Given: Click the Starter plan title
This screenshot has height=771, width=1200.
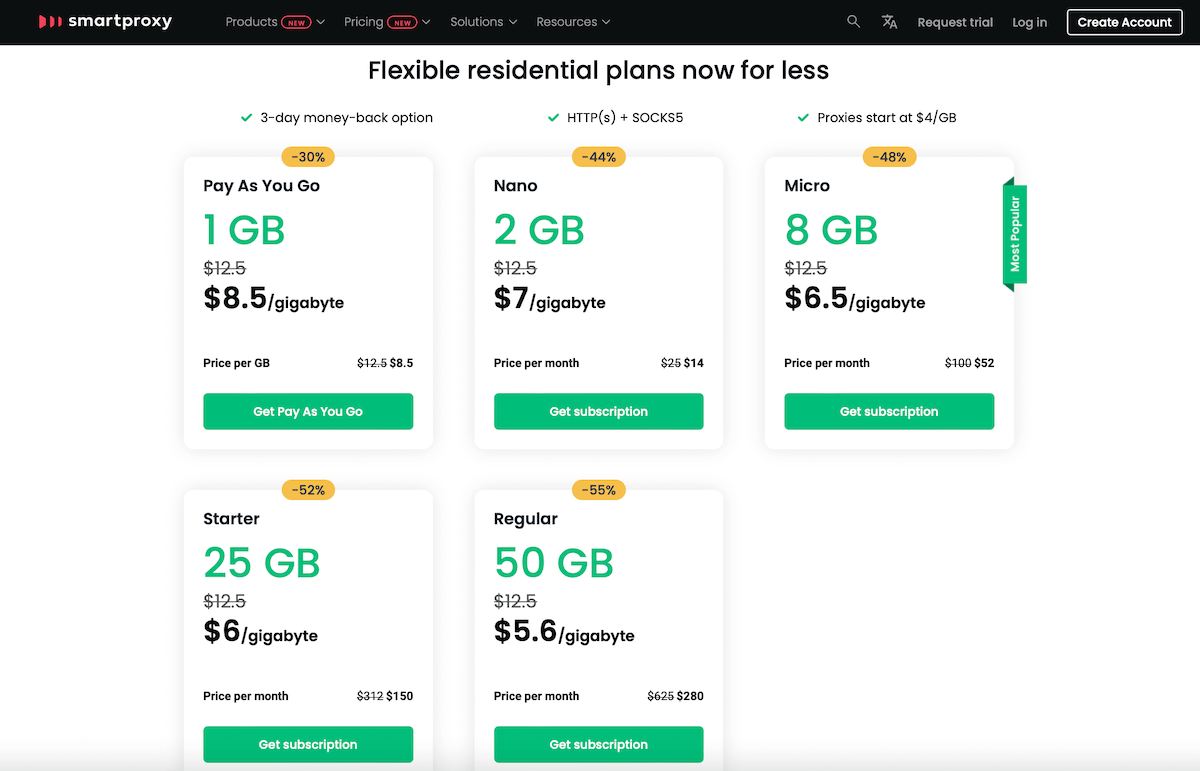Looking at the screenshot, I should (x=231, y=519).
